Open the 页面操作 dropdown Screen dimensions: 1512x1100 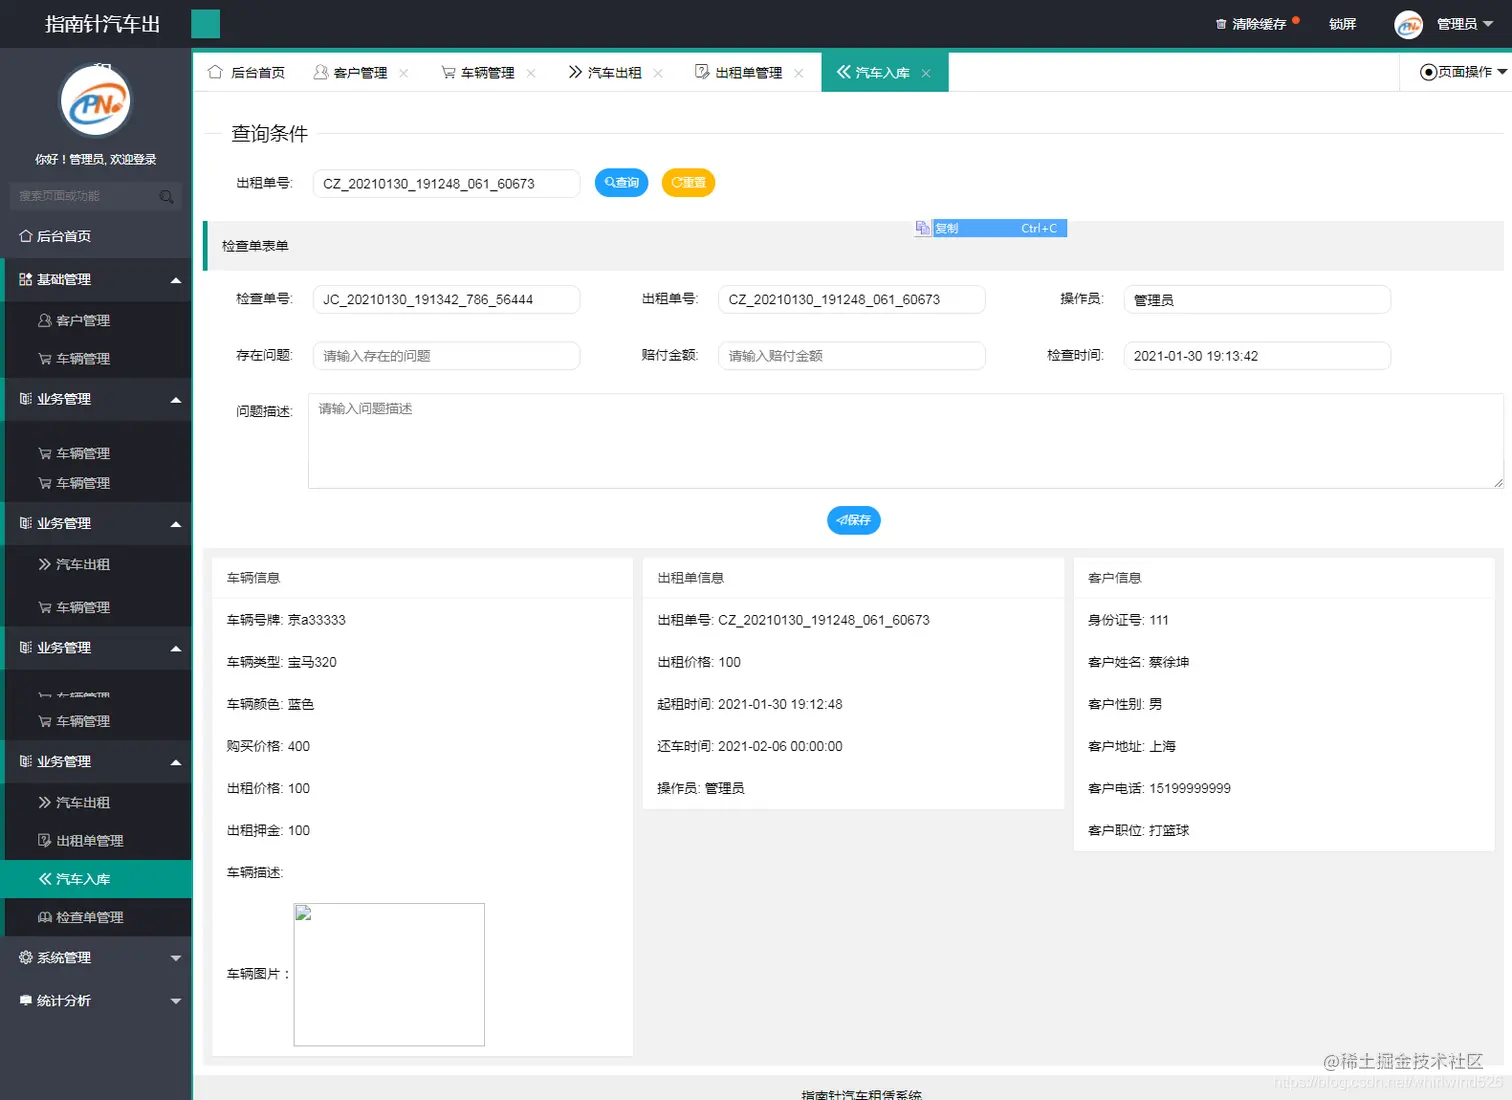1464,72
